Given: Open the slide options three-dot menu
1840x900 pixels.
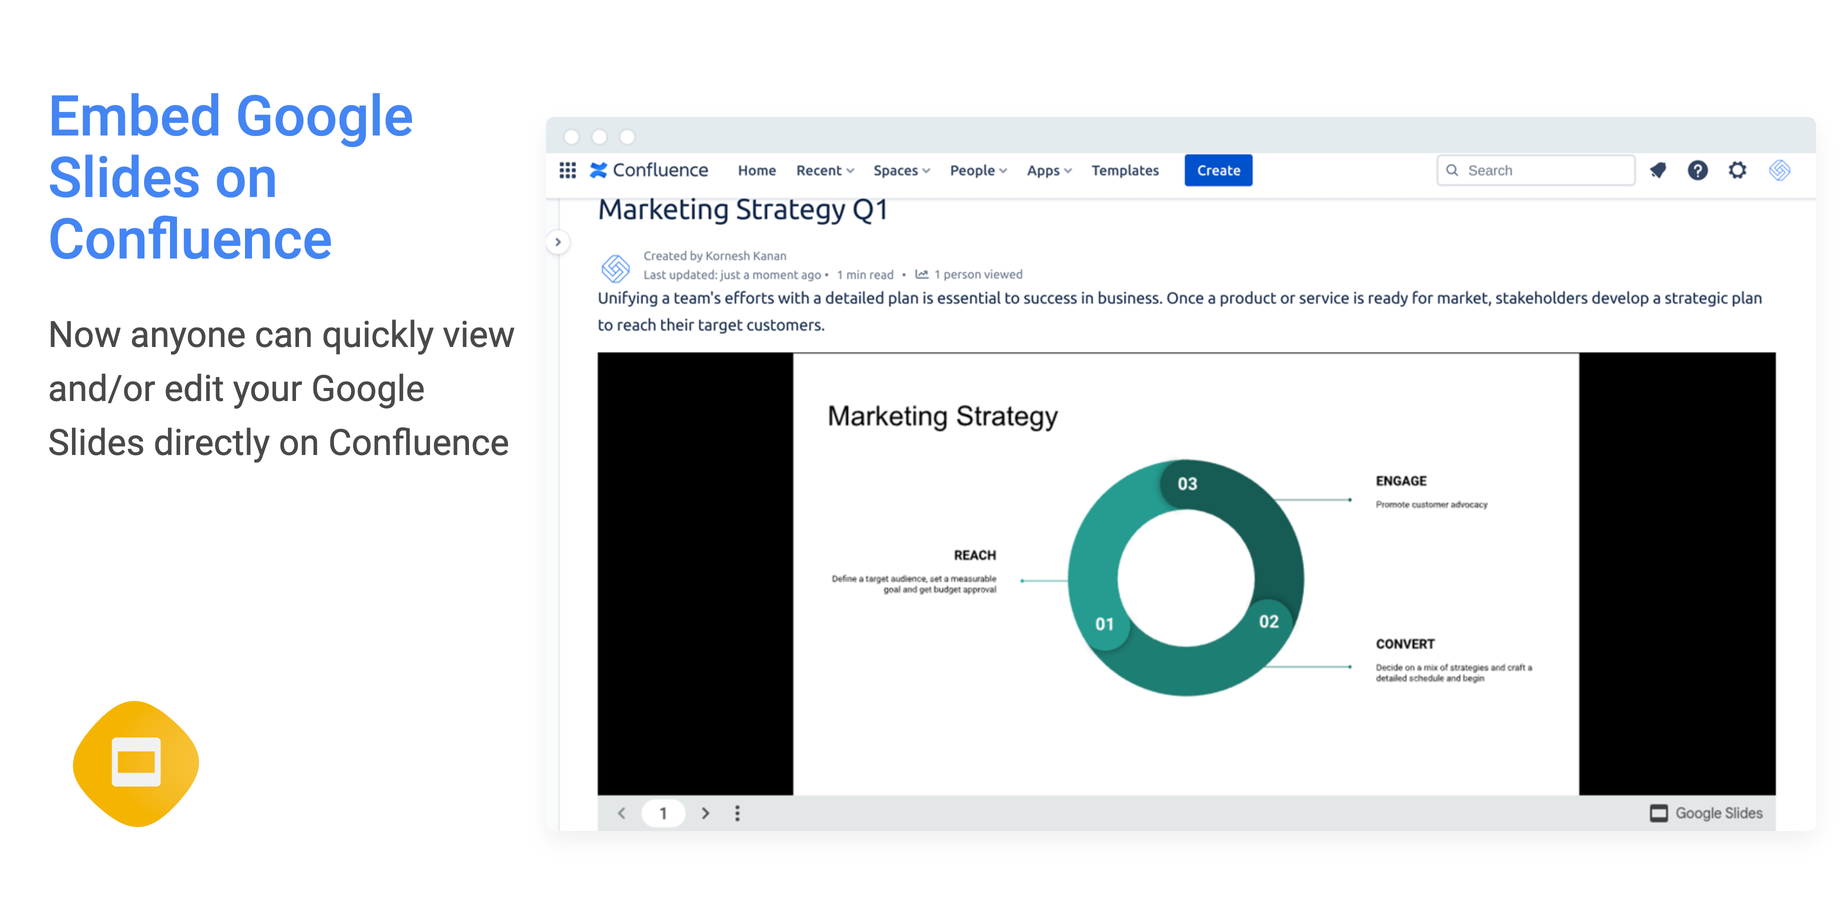Looking at the screenshot, I should click(738, 813).
